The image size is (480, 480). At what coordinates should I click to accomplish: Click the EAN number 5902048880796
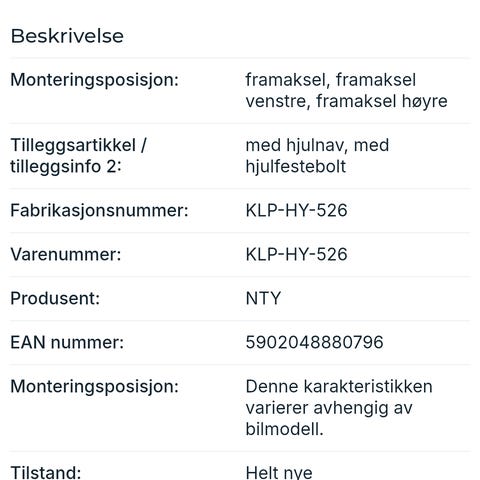pos(314,342)
